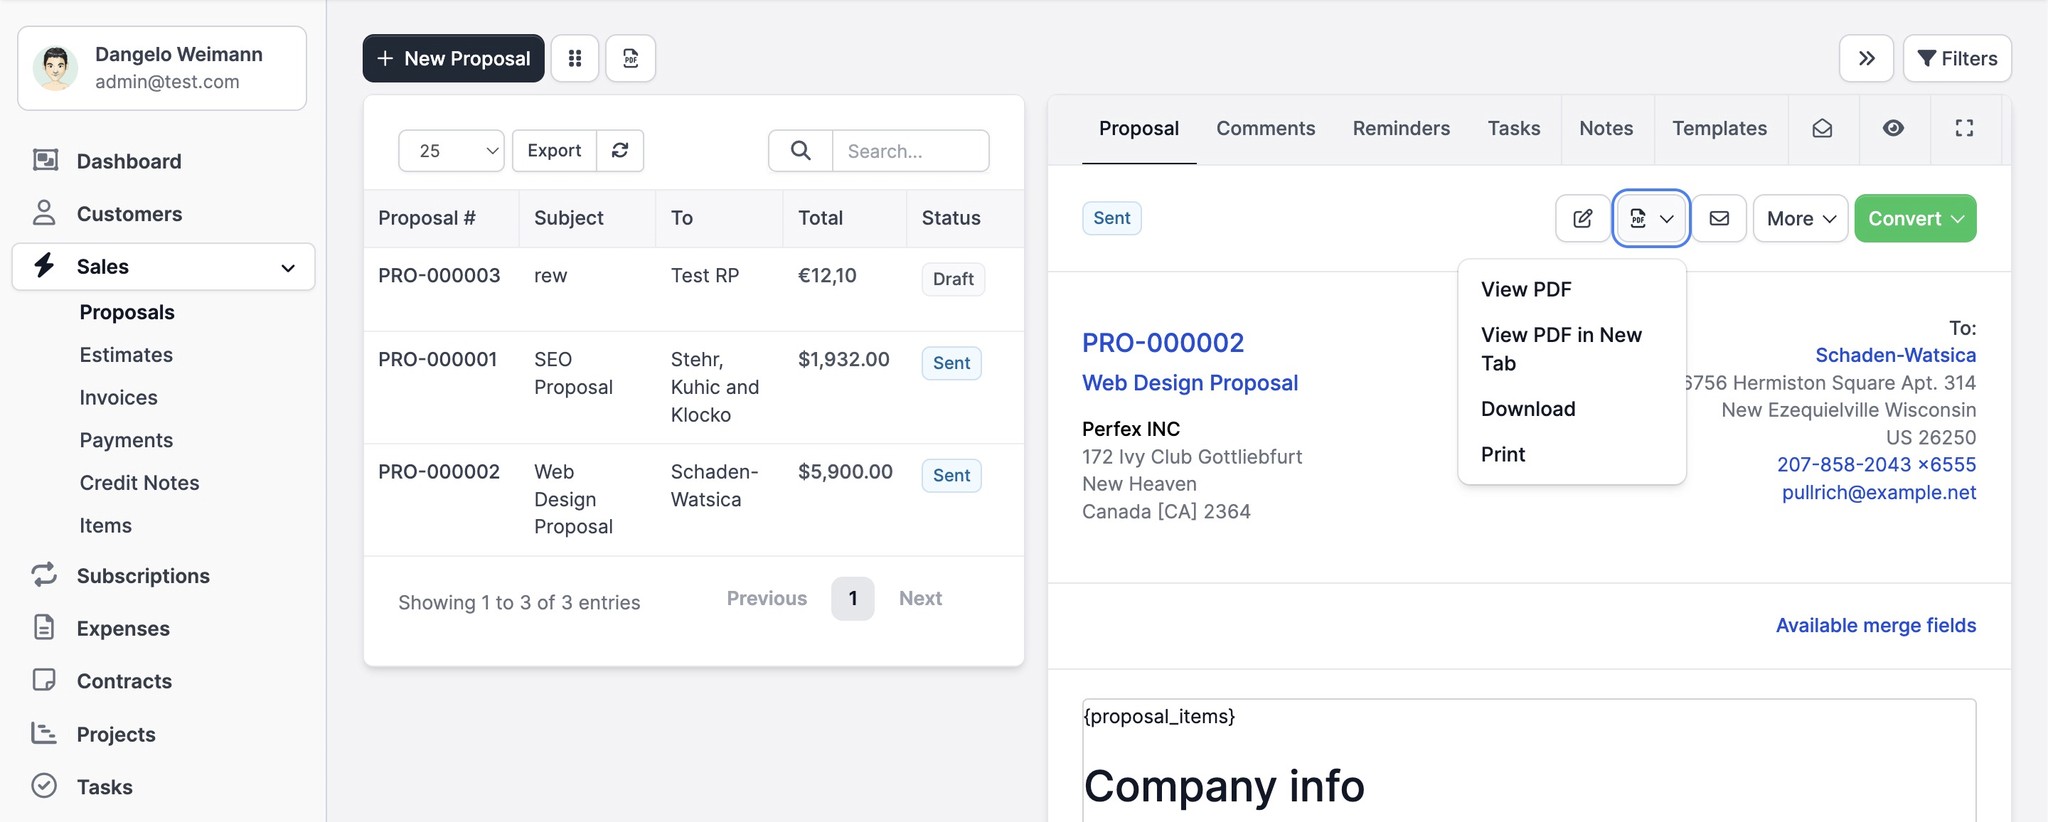Open Available merge fields link

coord(1876,626)
